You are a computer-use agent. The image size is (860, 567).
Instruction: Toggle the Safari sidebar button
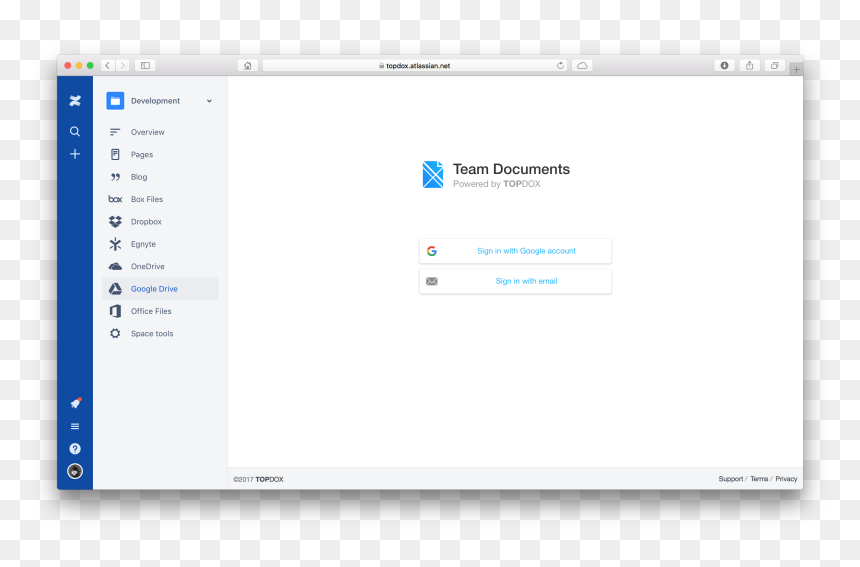[145, 66]
